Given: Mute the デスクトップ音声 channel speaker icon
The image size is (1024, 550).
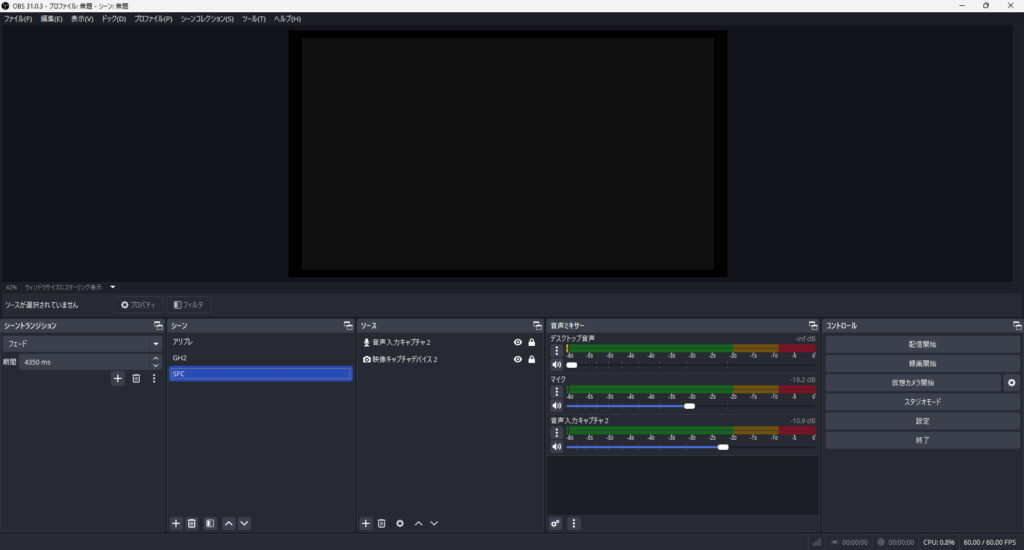Looking at the screenshot, I should pos(557,365).
